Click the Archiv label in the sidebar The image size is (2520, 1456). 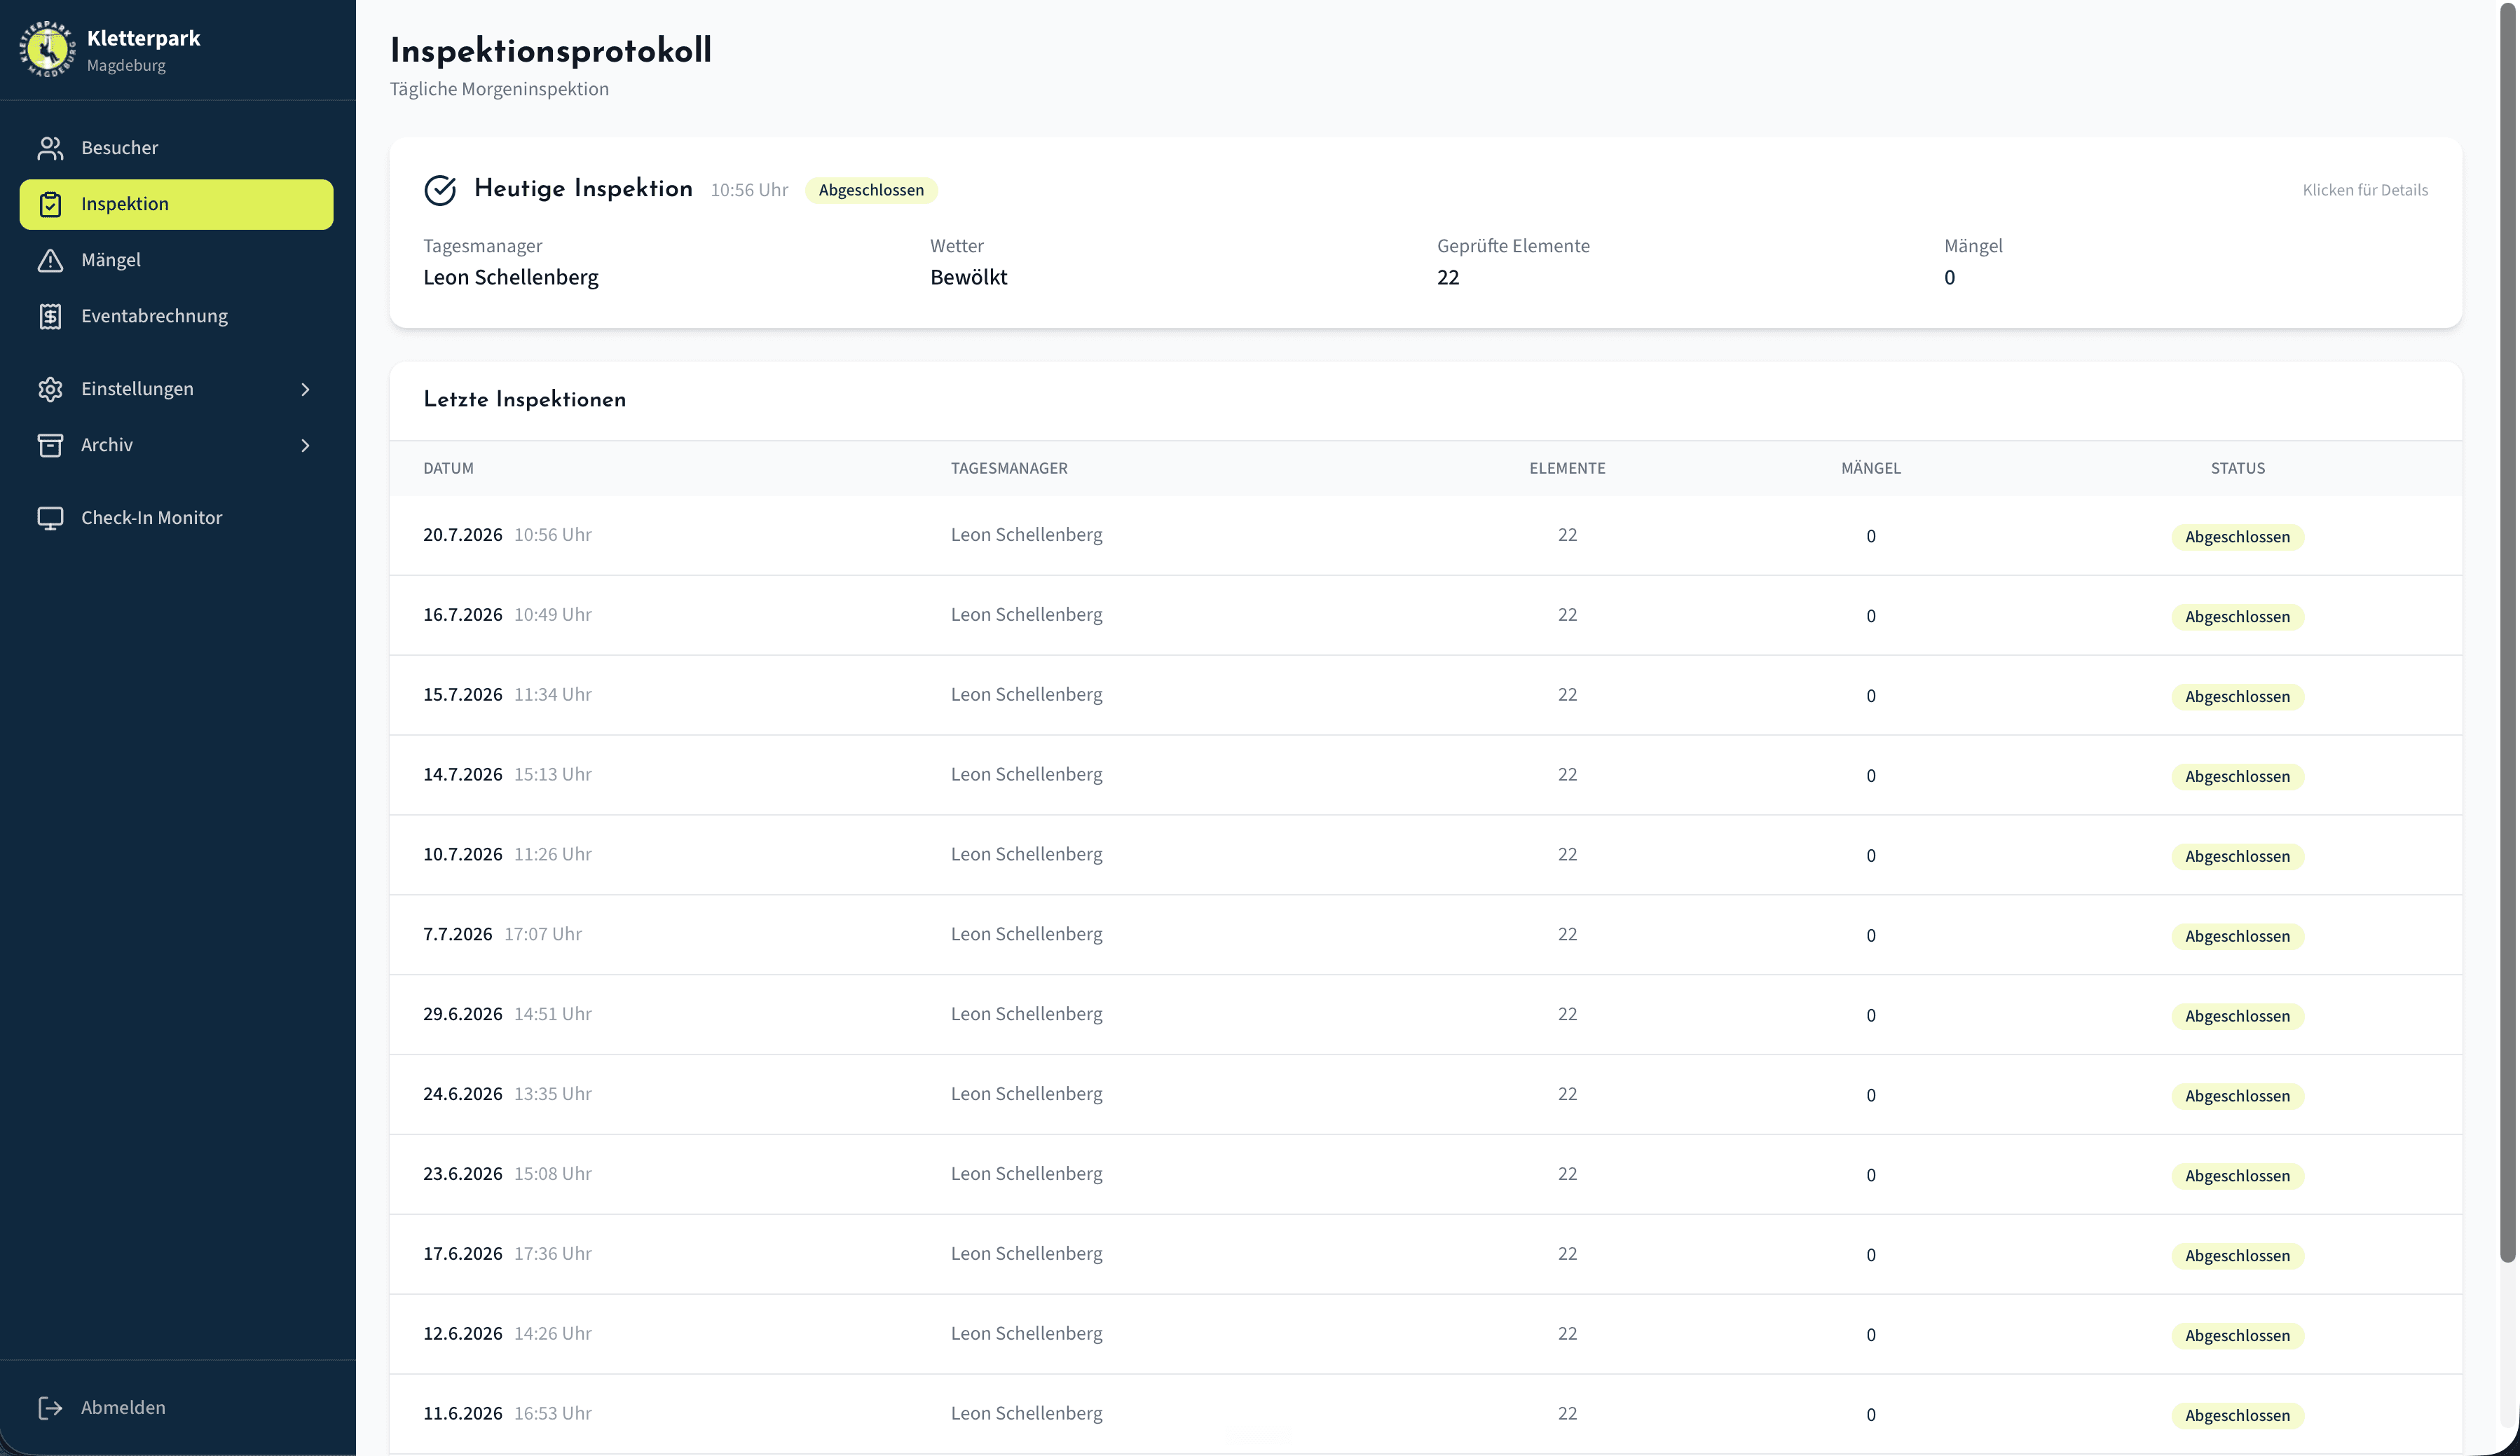coord(107,445)
